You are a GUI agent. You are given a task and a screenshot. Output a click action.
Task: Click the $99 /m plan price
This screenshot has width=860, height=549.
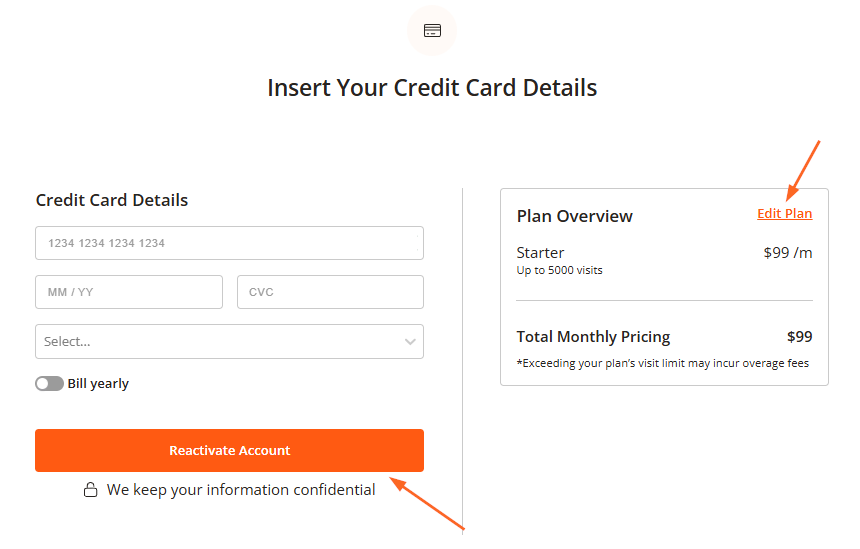[x=787, y=252]
